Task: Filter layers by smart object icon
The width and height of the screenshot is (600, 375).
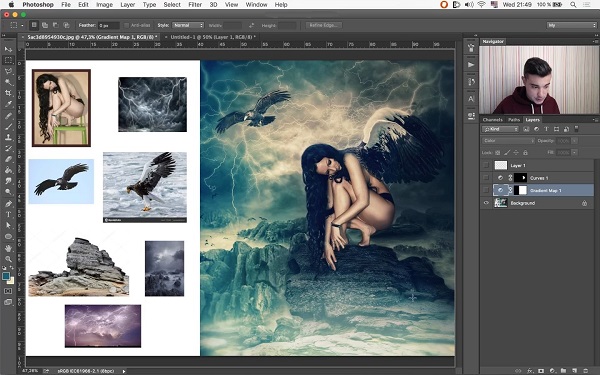Action: pos(566,129)
